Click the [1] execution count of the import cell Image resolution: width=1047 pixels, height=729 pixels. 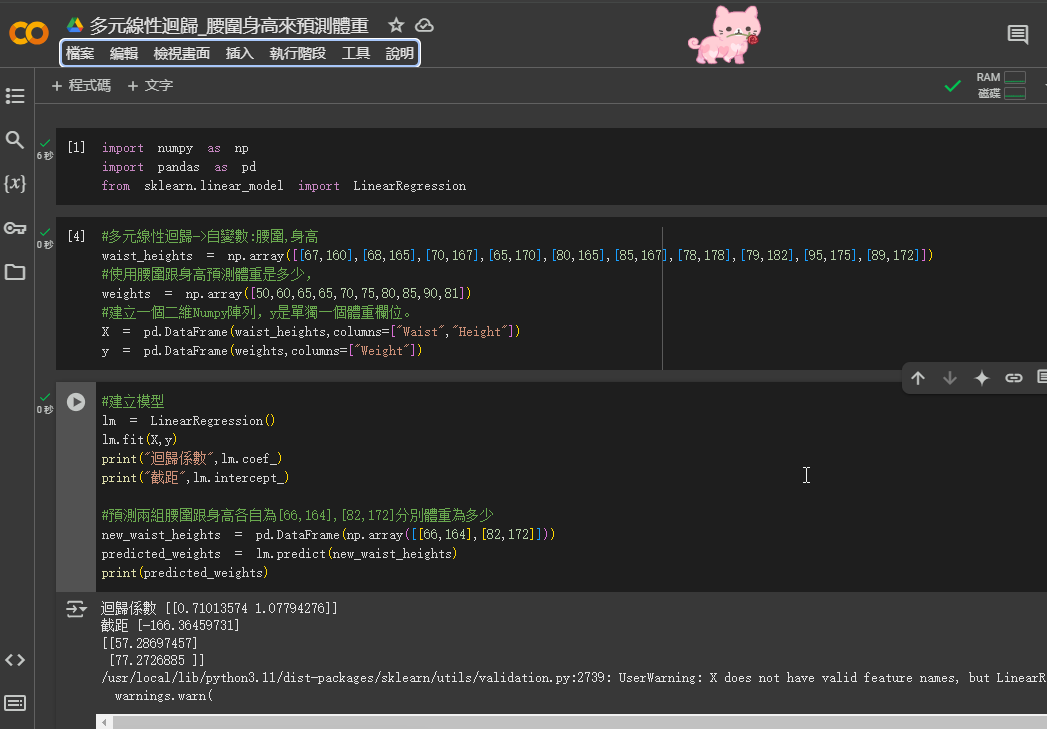pos(76,147)
